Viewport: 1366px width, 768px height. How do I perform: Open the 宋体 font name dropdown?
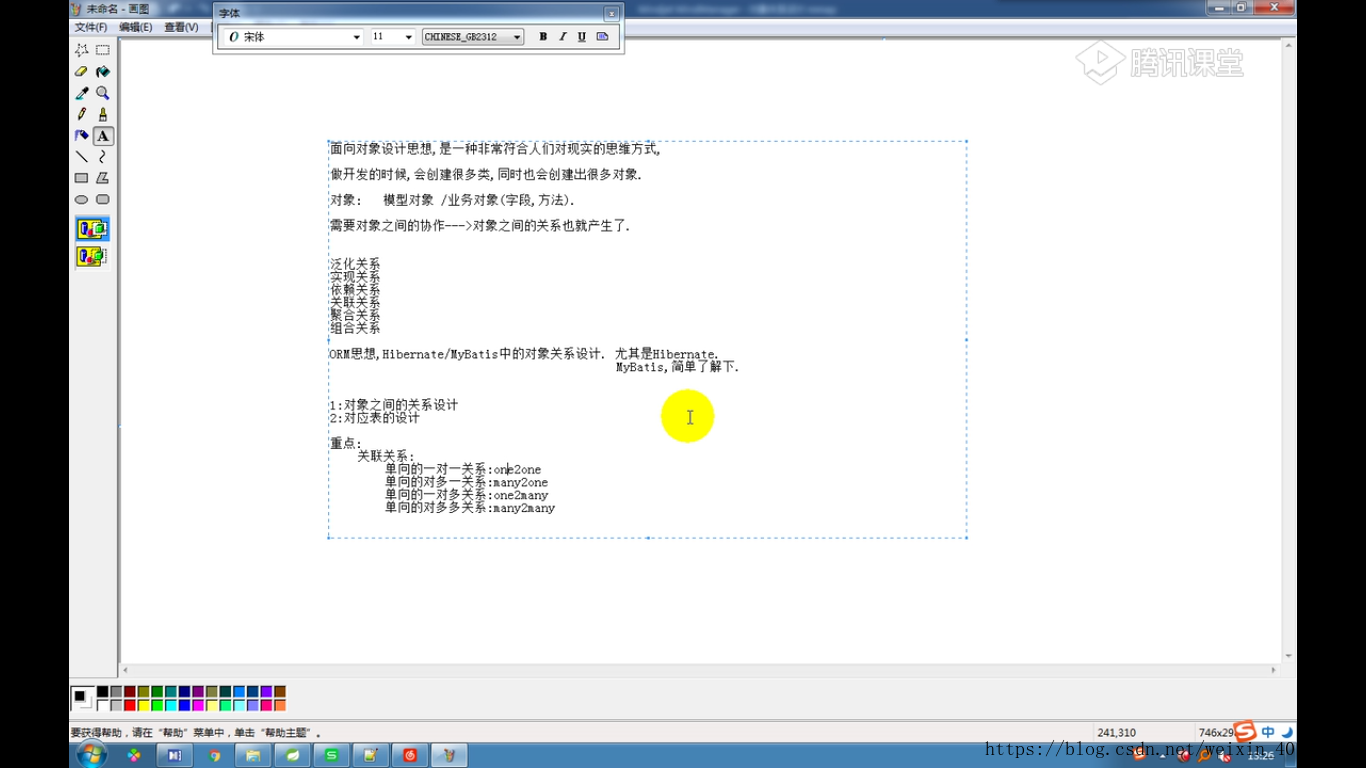(356, 37)
